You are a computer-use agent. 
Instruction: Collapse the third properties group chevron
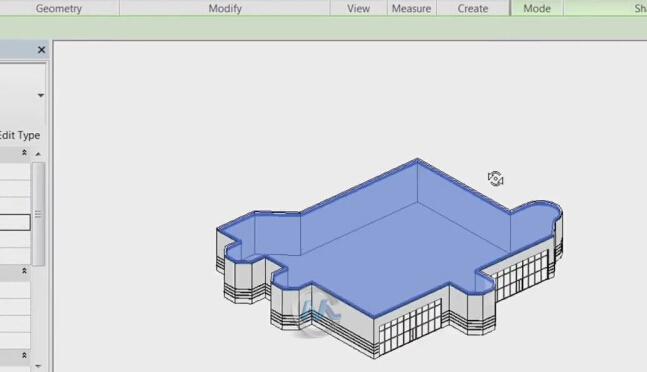pos(24,355)
